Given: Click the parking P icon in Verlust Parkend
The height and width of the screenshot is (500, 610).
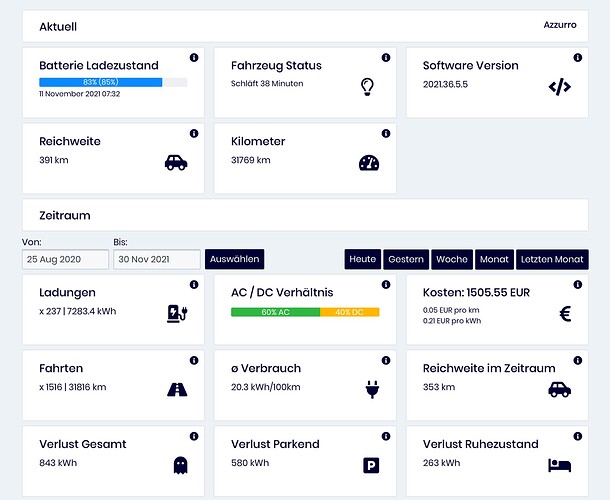Looking at the screenshot, I should coord(371,465).
